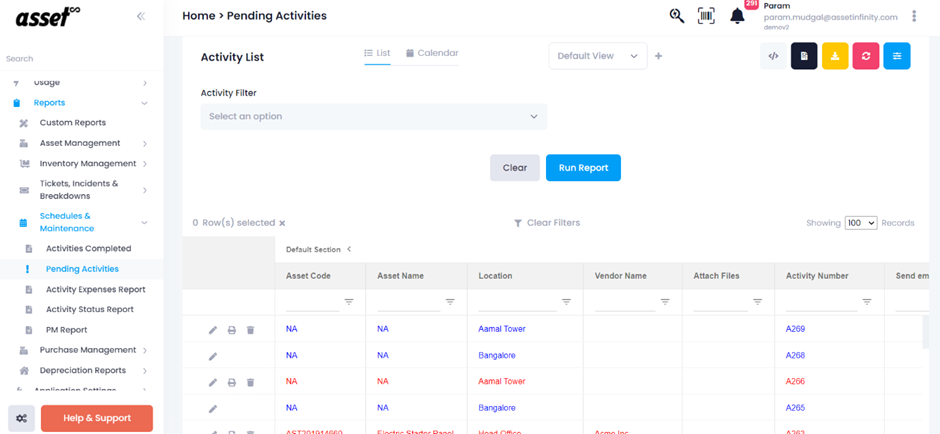Collapse the sidebar with double-chevron icon
Screen dimensions: 940x434
[x=141, y=16]
